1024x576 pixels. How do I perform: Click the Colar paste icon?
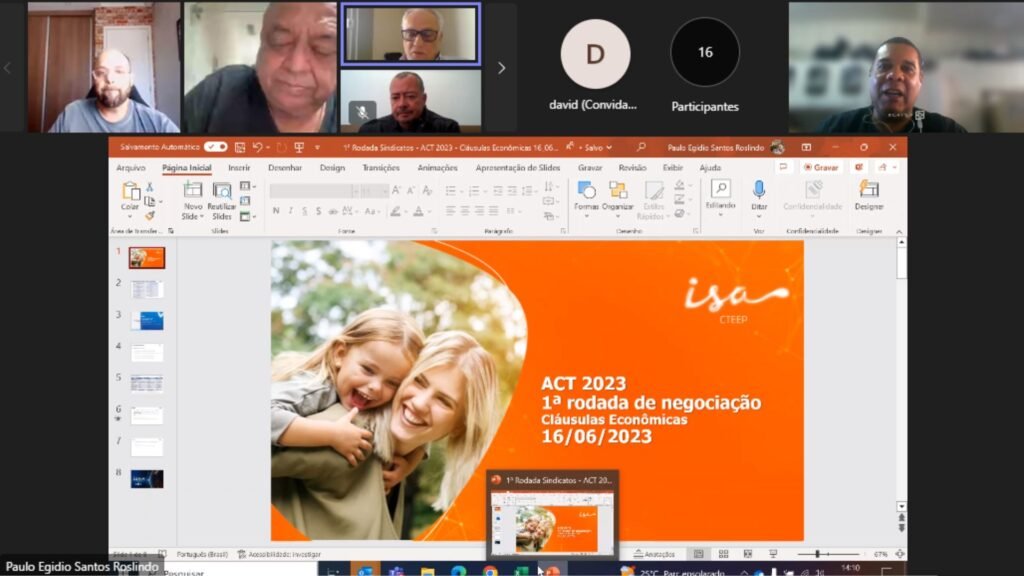(x=130, y=192)
